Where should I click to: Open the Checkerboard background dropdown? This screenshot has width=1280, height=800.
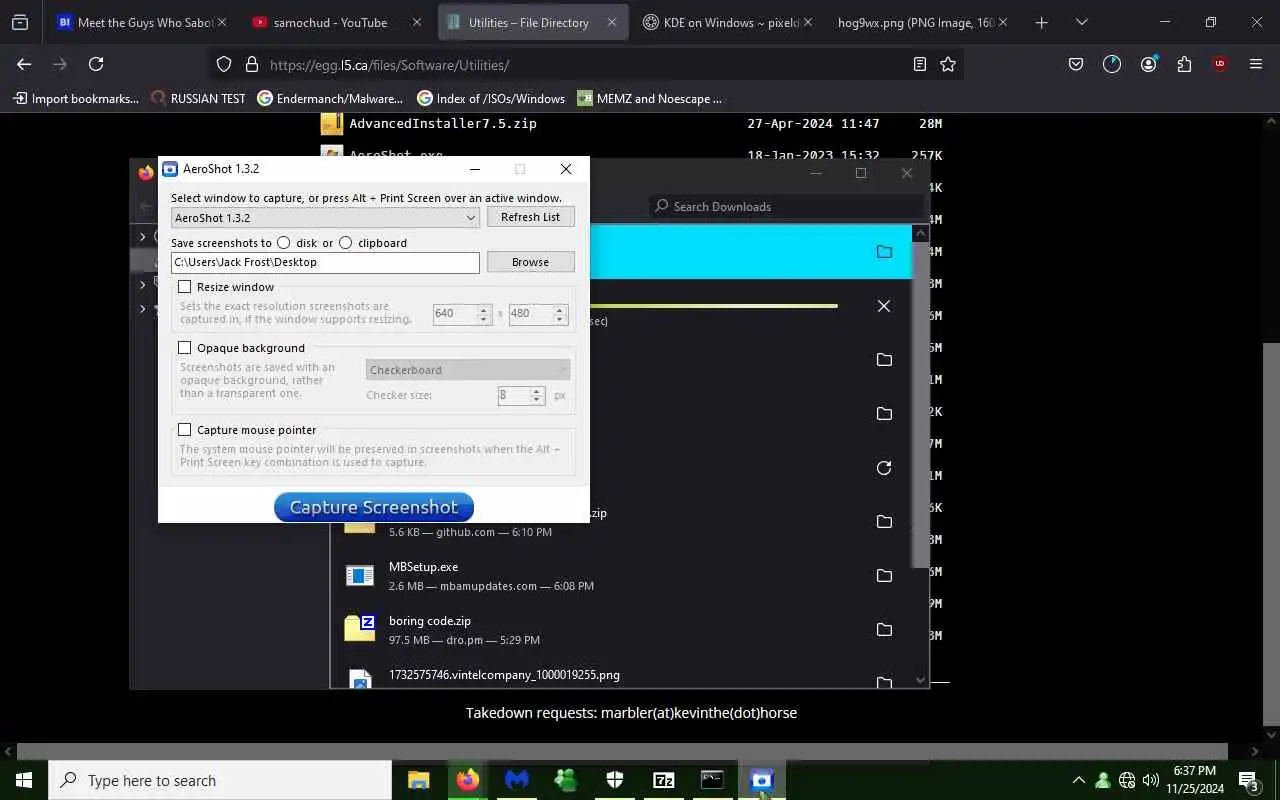click(x=468, y=370)
